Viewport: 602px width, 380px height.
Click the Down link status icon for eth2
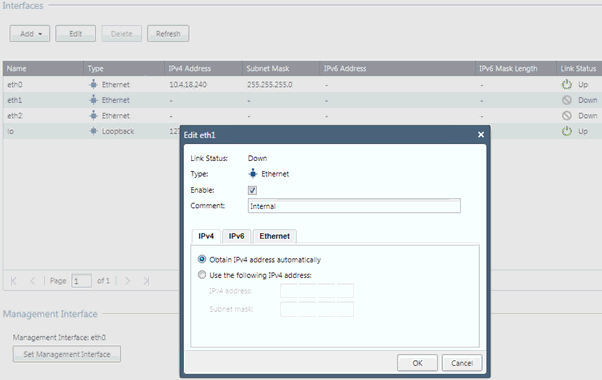567,116
